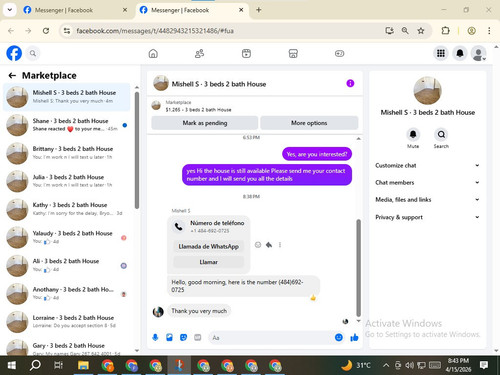The image size is (500, 375).
Task: Open the Gaming icon in top navigation
Action: coord(339,53)
